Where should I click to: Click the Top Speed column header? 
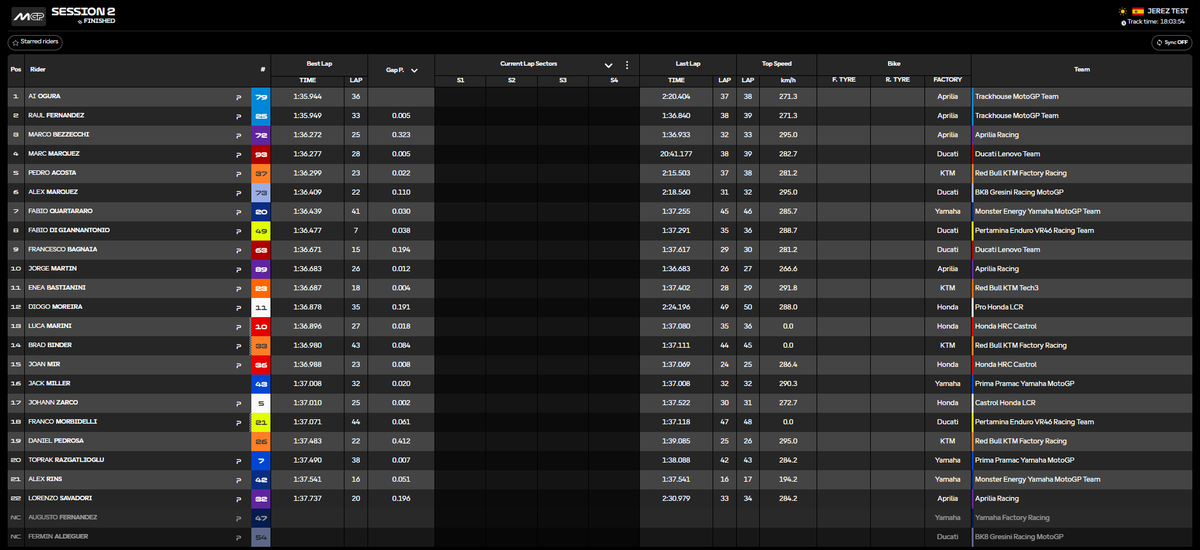777,63
